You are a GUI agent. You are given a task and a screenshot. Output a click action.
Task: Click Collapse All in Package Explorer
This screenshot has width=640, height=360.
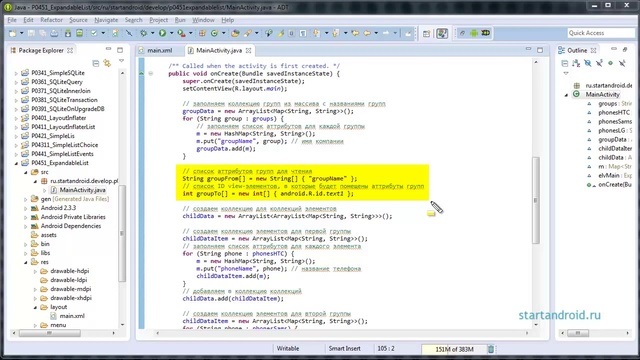pos(96,63)
